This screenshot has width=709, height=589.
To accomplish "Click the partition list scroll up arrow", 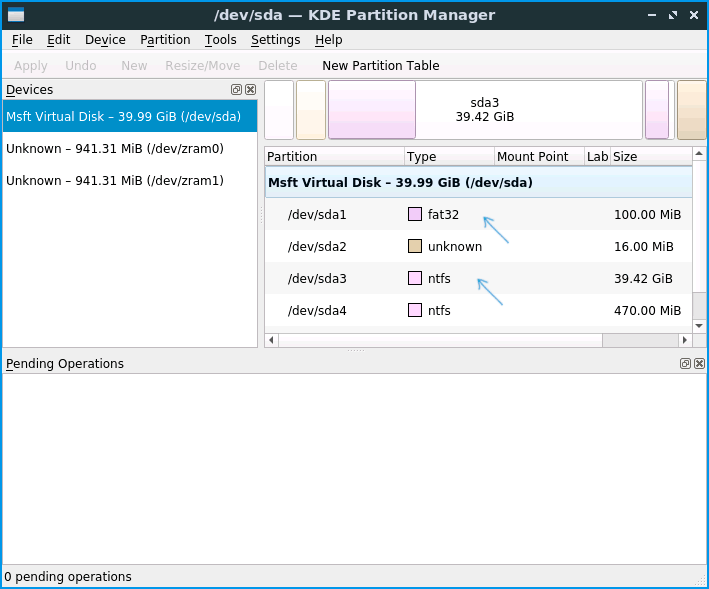I will pyautogui.click(x=699, y=154).
